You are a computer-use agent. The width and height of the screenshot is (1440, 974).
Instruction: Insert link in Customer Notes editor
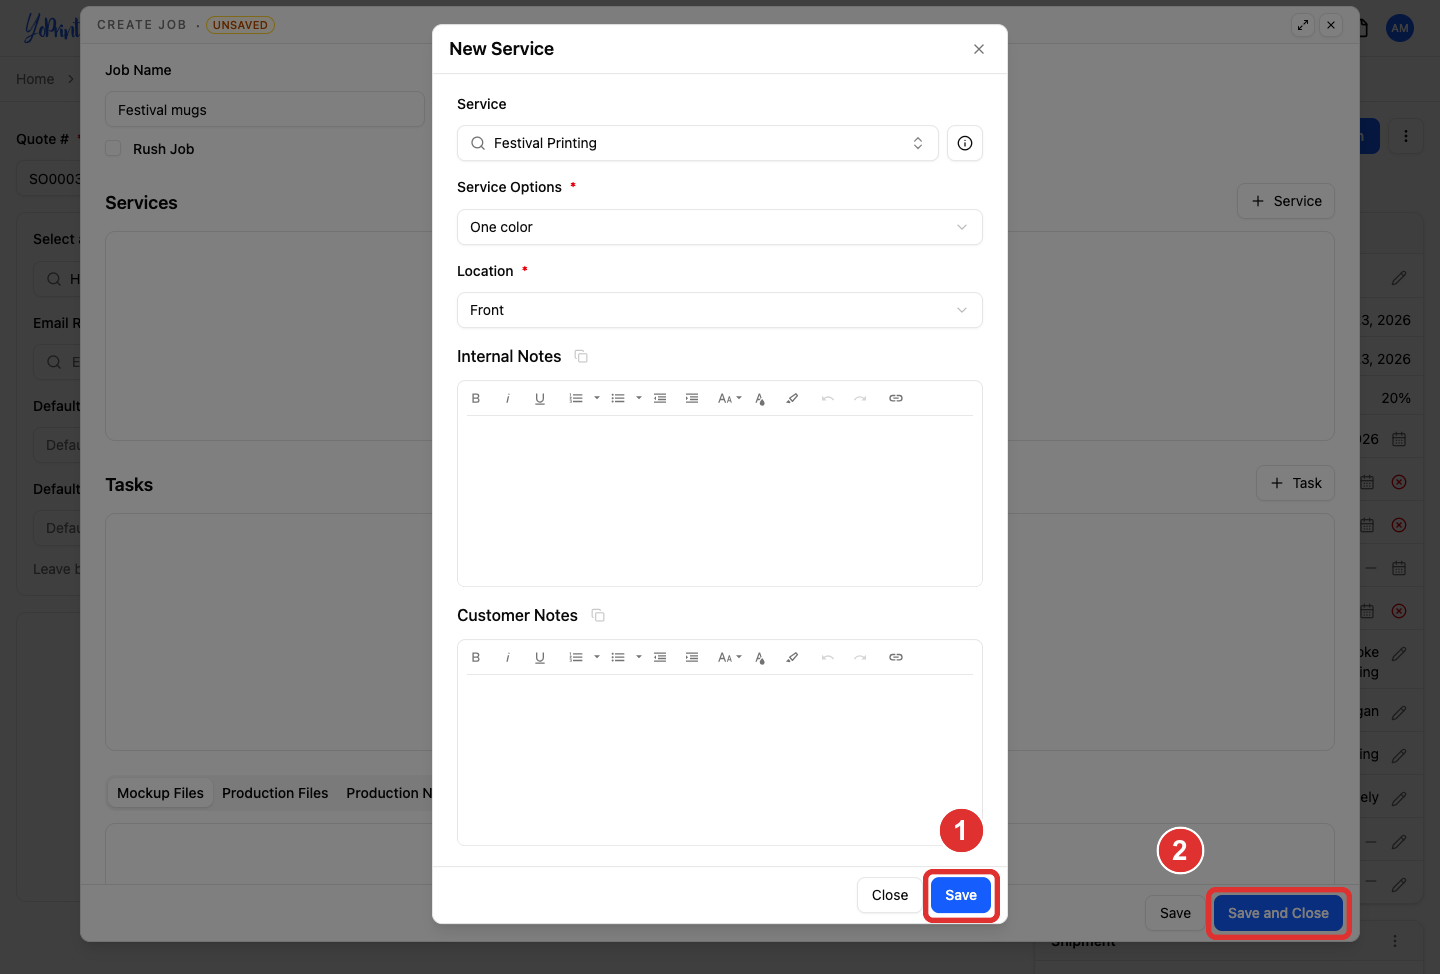896,657
